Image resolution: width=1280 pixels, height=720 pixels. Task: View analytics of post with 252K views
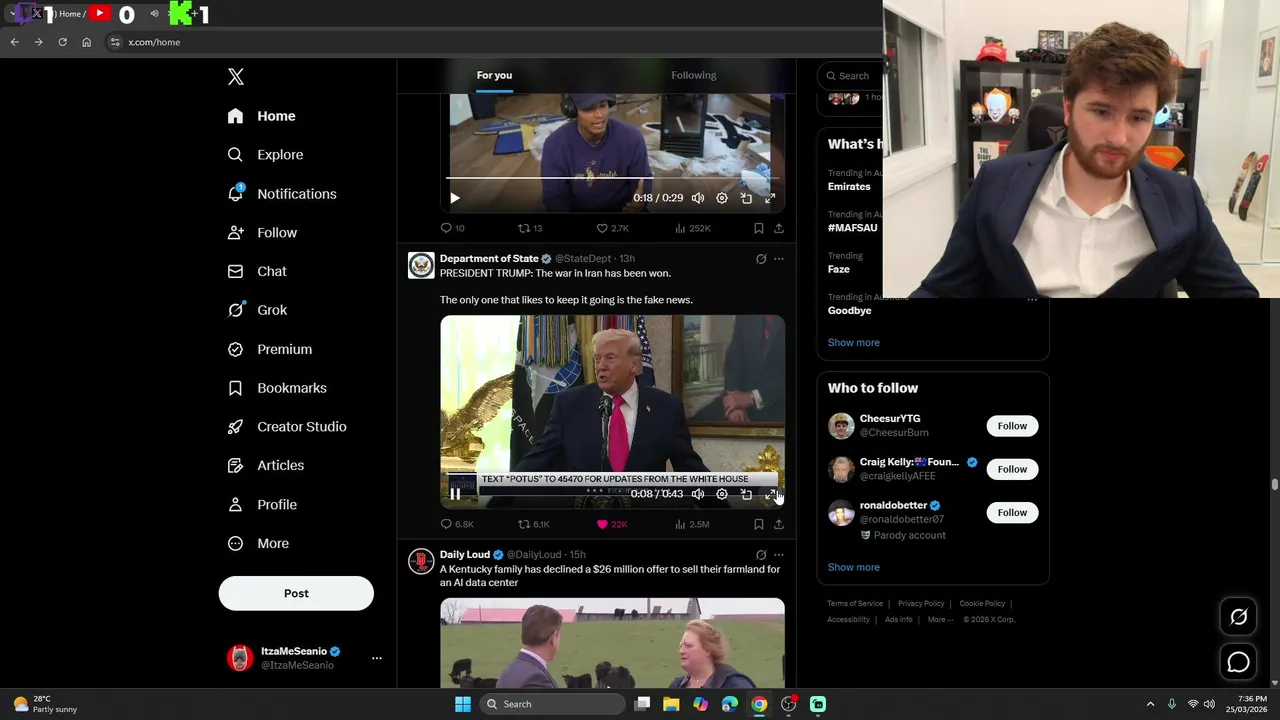pyautogui.click(x=692, y=228)
